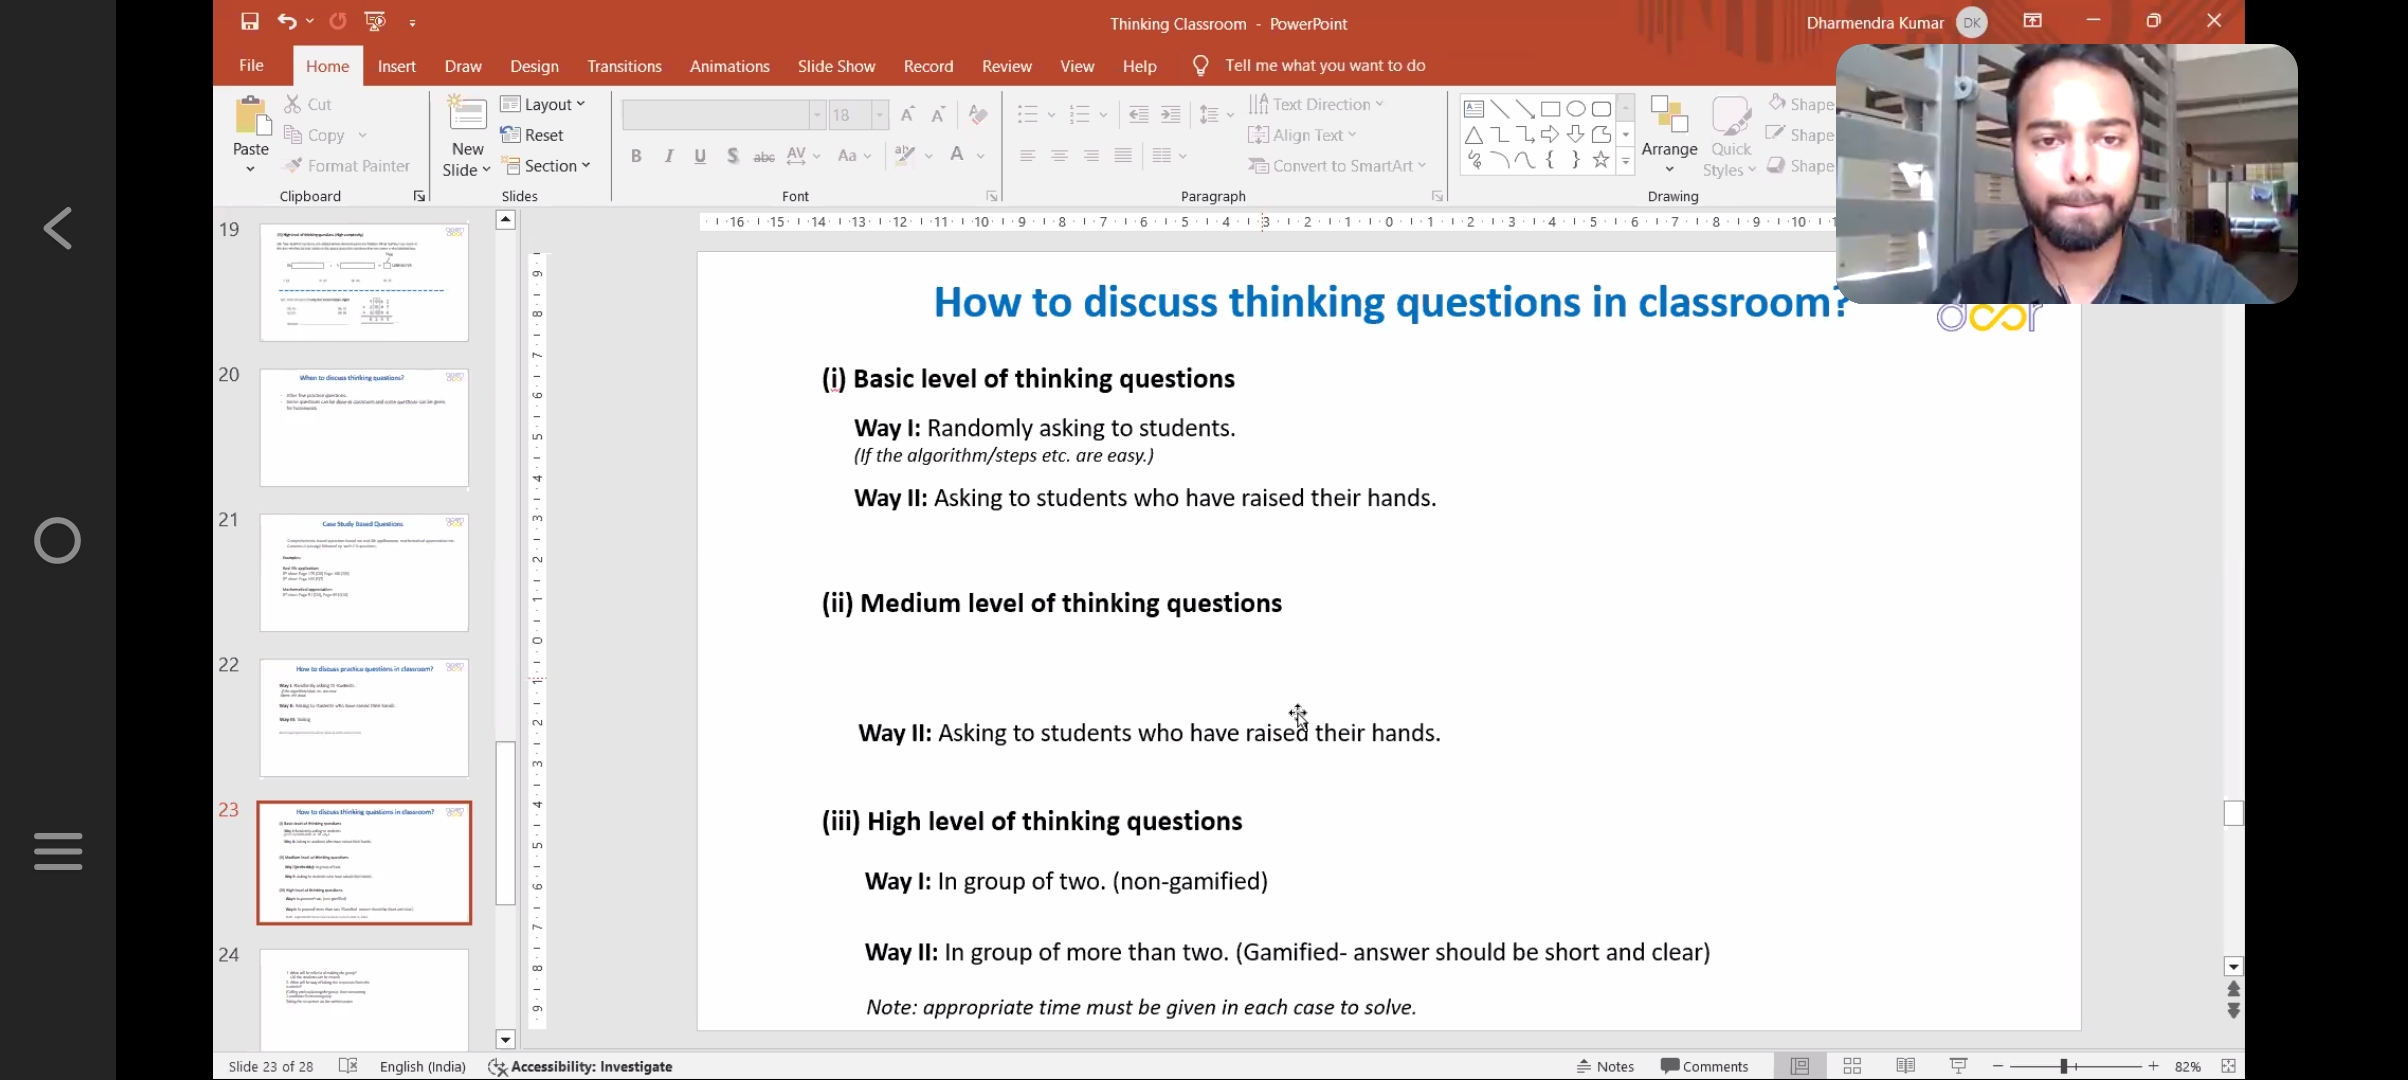Image resolution: width=2408 pixels, height=1080 pixels.
Task: Increase font size icon
Action: click(907, 115)
